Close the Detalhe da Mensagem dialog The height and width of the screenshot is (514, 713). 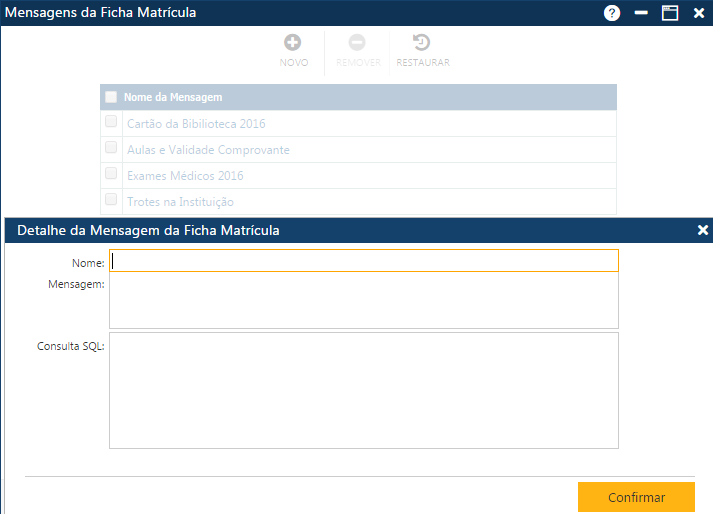point(703,230)
